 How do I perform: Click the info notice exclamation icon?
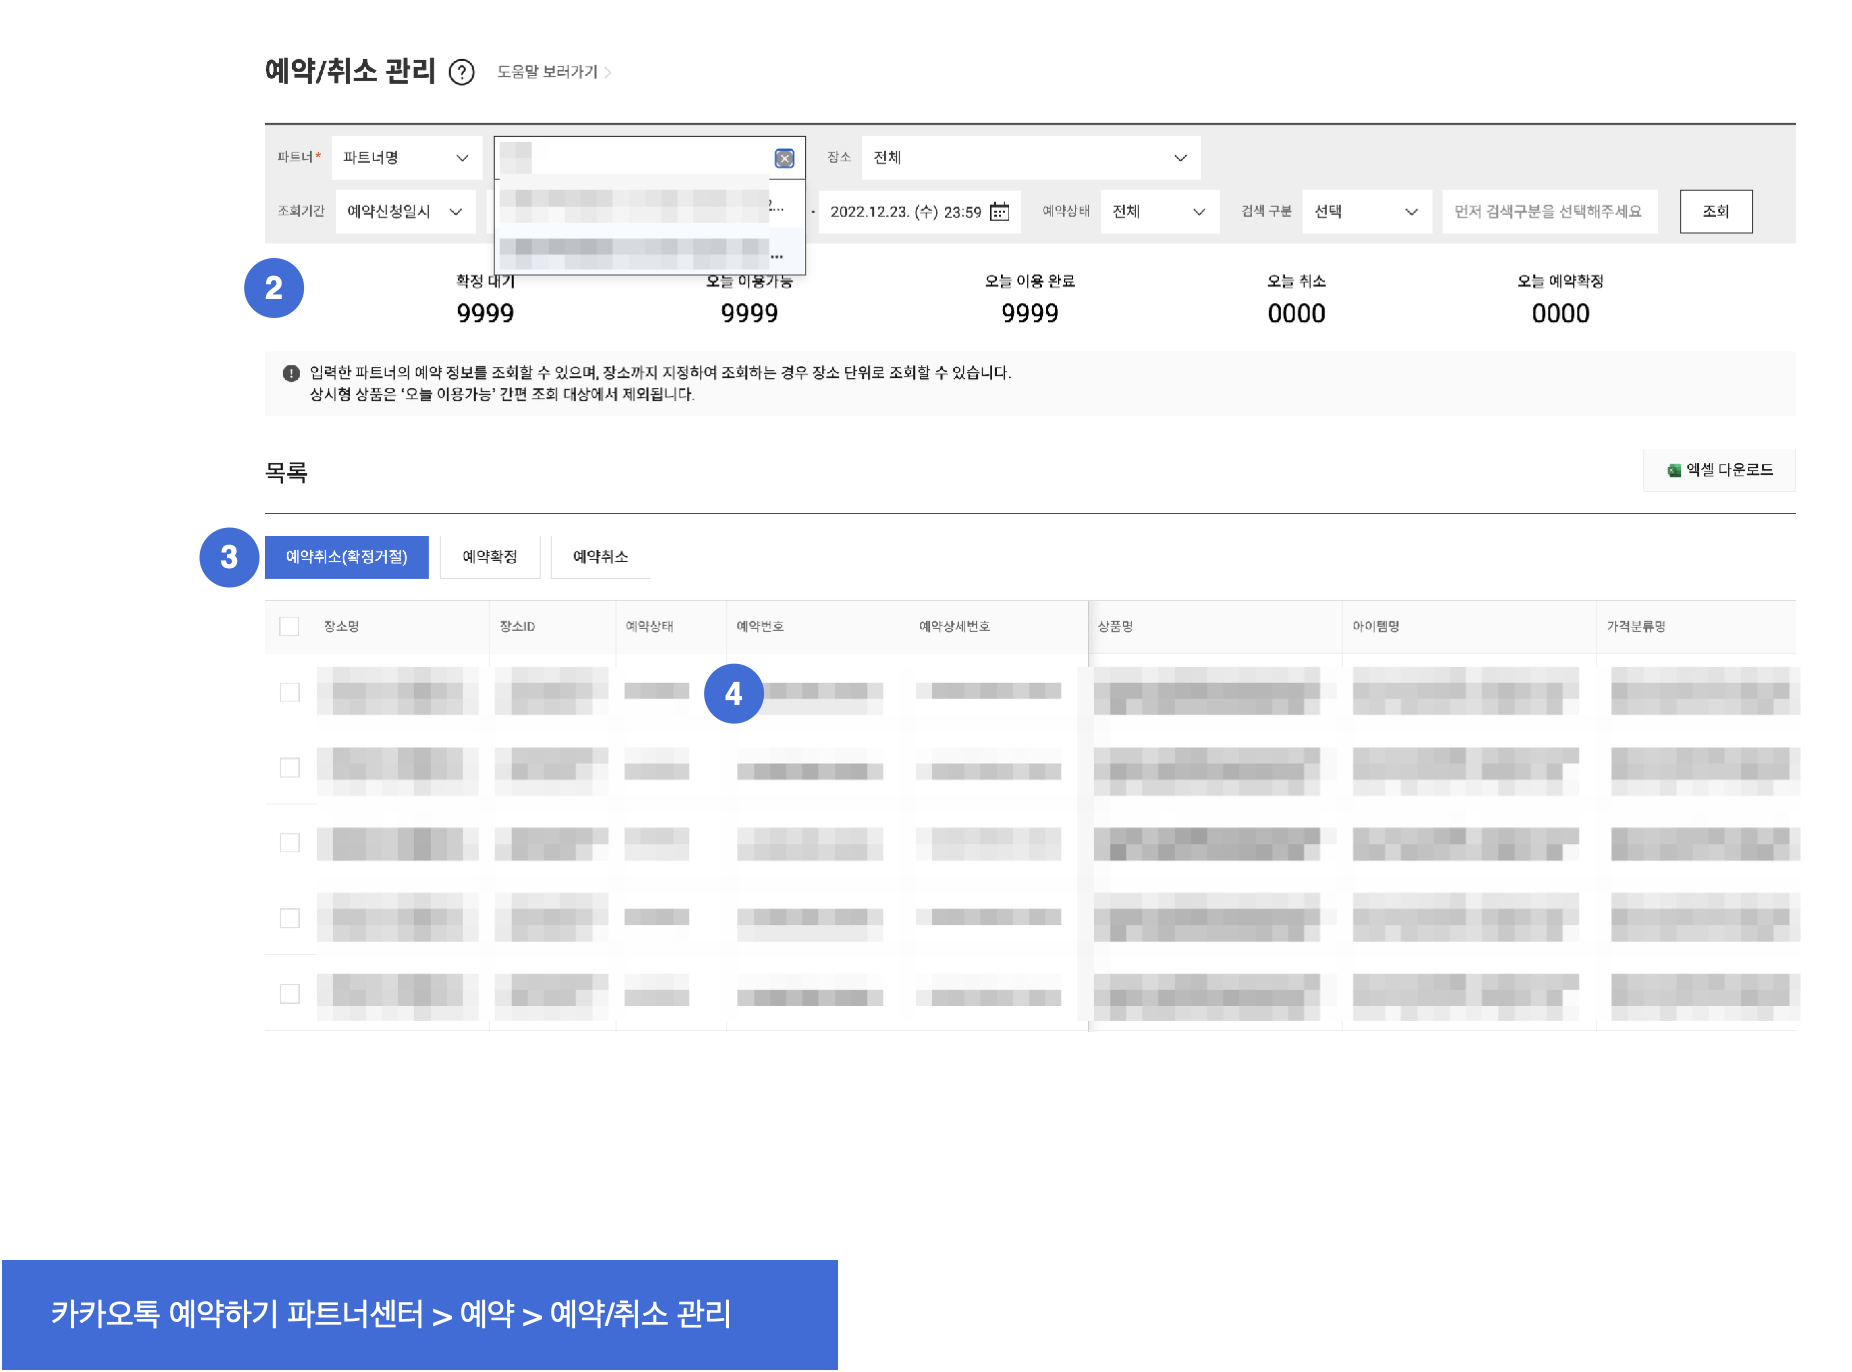tap(291, 373)
